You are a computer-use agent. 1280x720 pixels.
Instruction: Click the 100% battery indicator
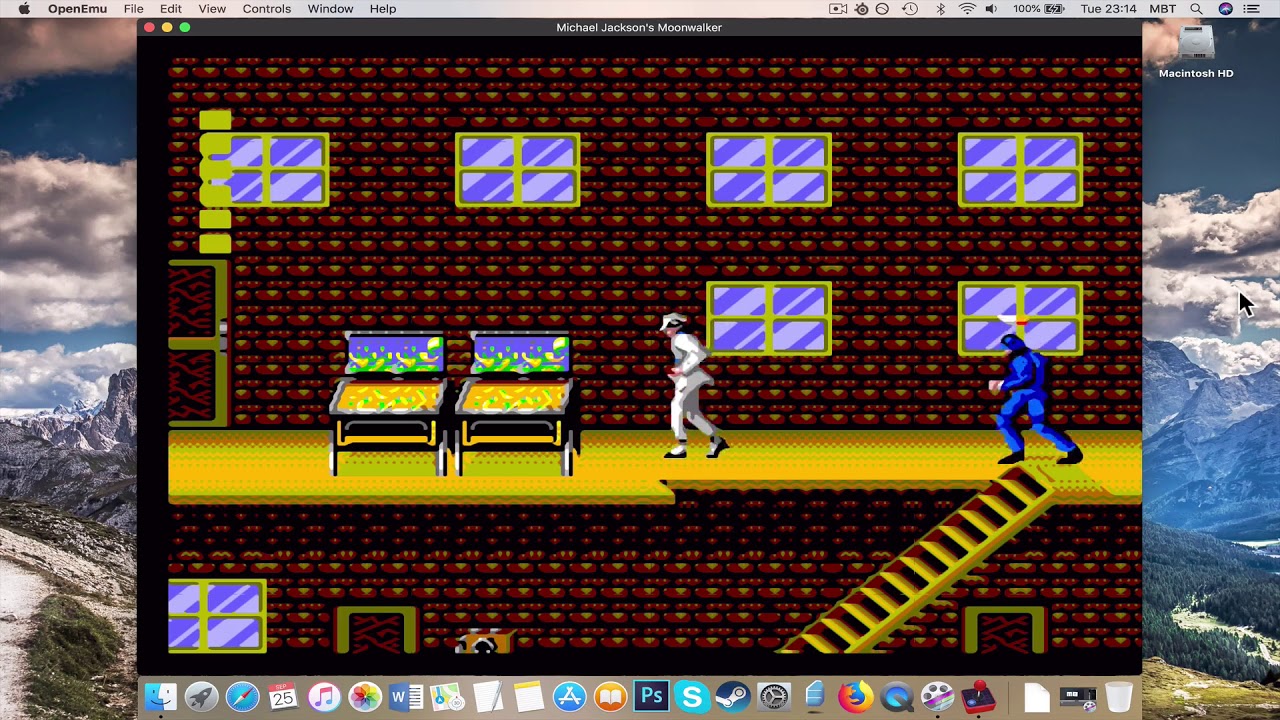(x=1038, y=9)
